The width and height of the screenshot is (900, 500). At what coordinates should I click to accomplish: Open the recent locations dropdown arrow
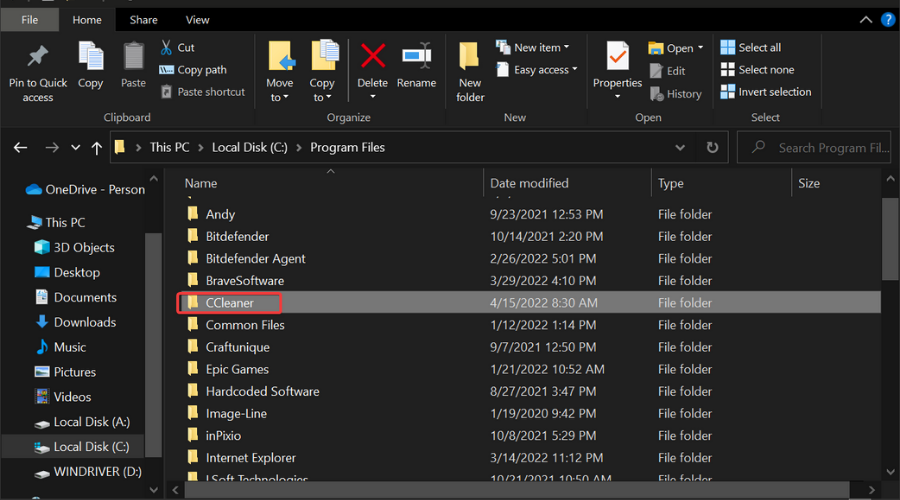click(75, 148)
